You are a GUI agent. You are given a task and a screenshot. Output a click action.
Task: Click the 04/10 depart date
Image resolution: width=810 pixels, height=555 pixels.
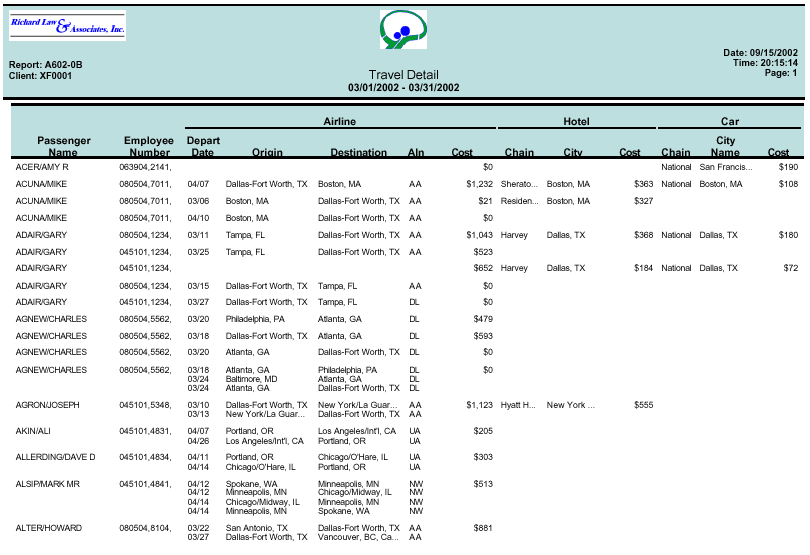coord(198,218)
